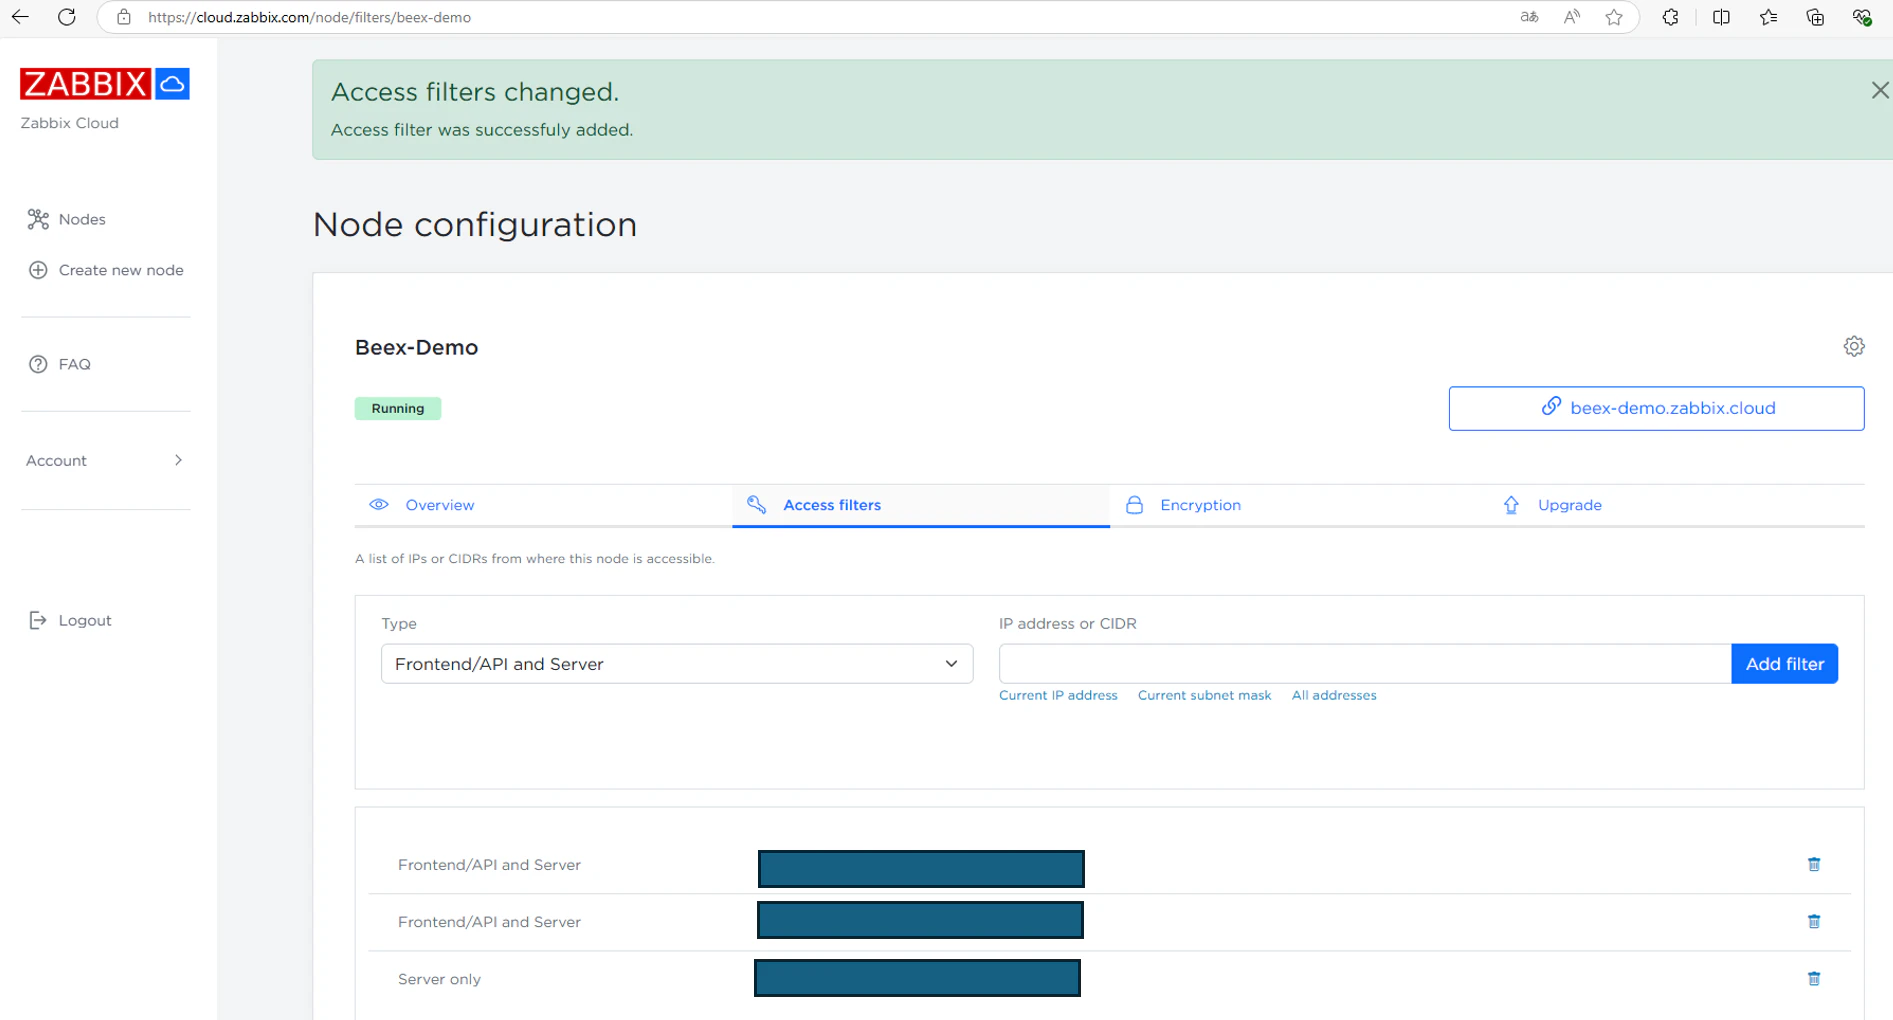Image resolution: width=1893 pixels, height=1020 pixels.
Task: Log out via the Logout link
Action: coord(70,620)
